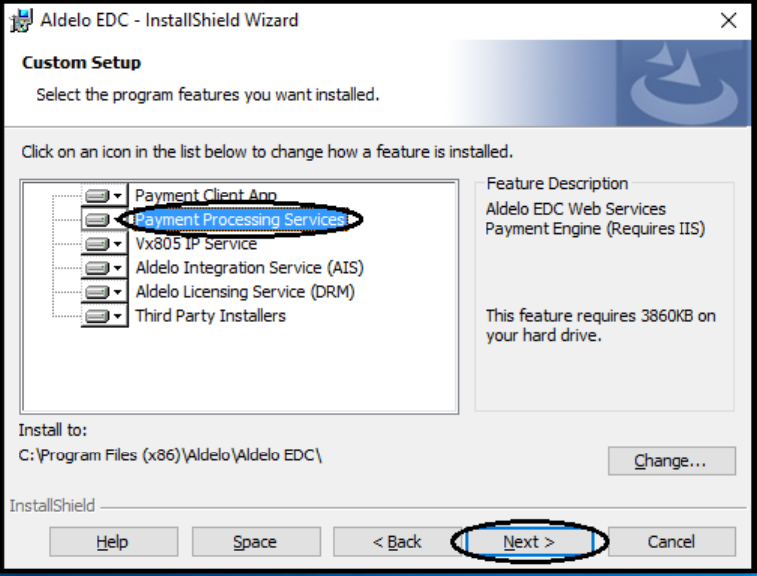Click the installer icon in title bar

pyautogui.click(x=21, y=21)
